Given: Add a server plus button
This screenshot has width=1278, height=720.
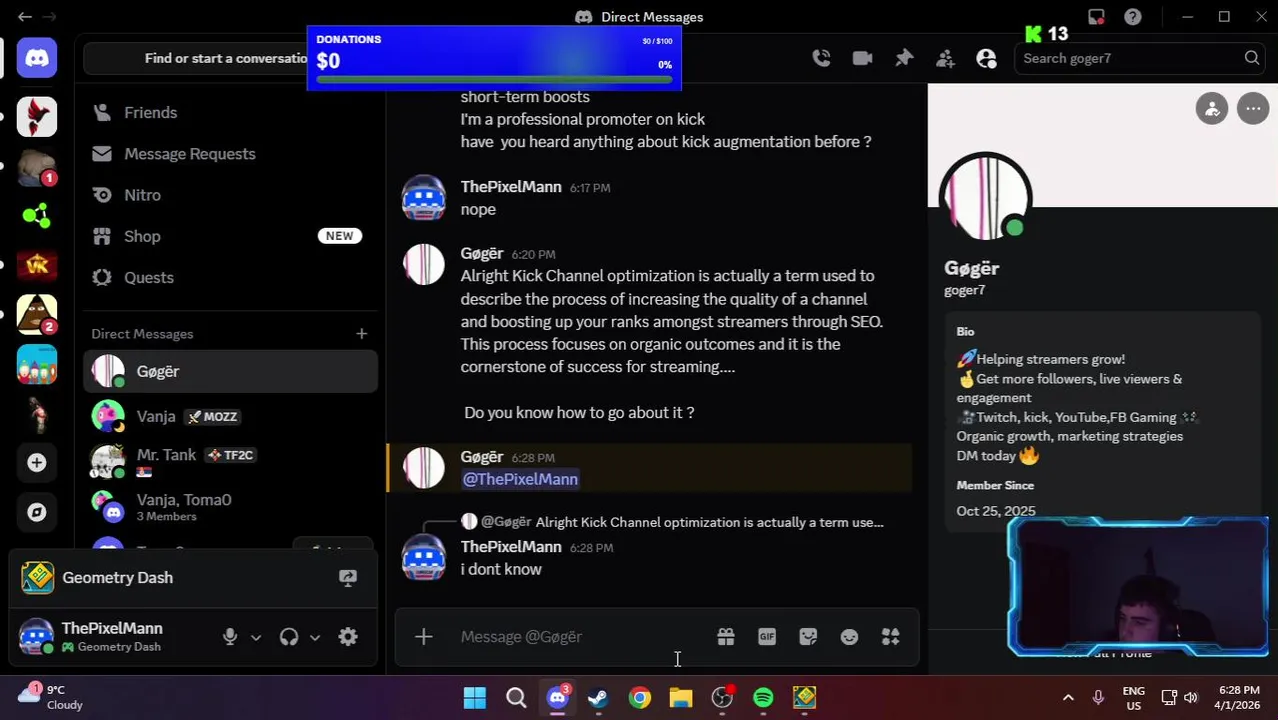Looking at the screenshot, I should click(x=37, y=463).
